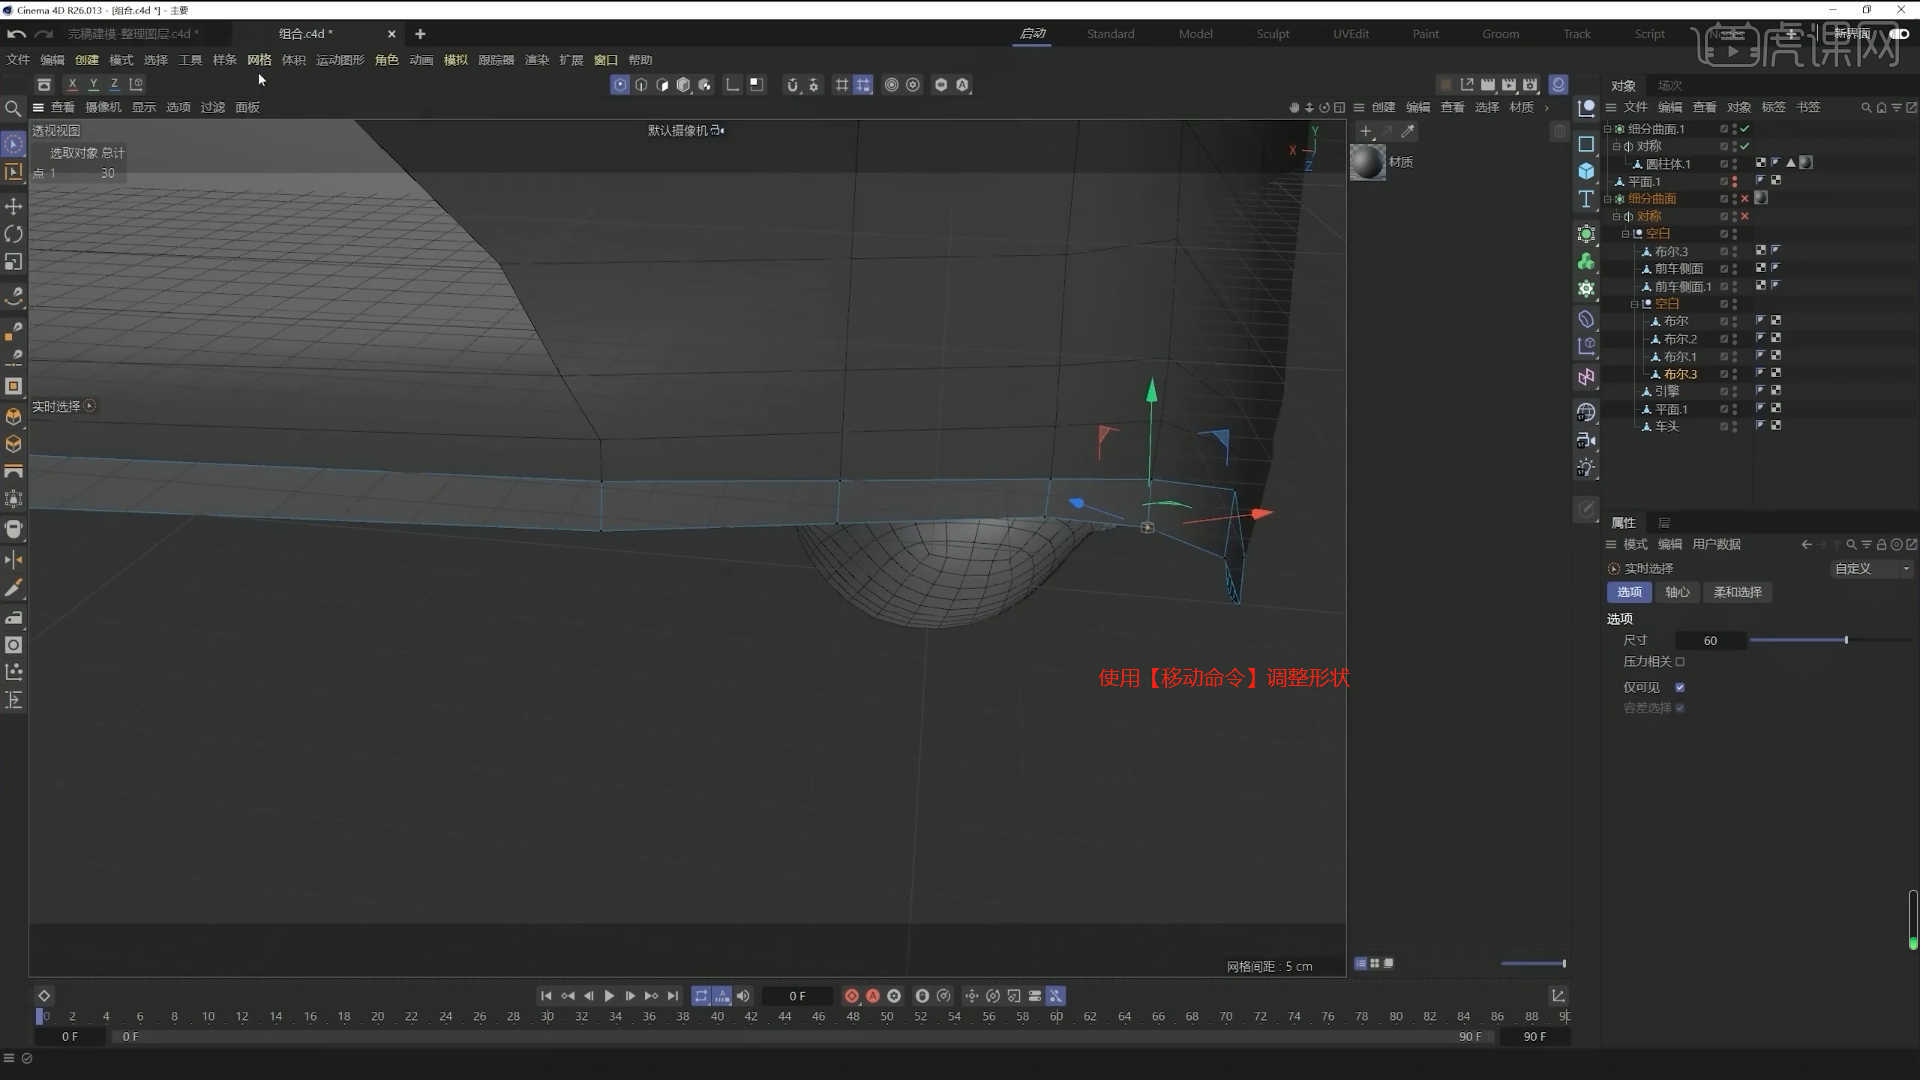Toggle snap magnet icon in top toolbar

[792, 85]
